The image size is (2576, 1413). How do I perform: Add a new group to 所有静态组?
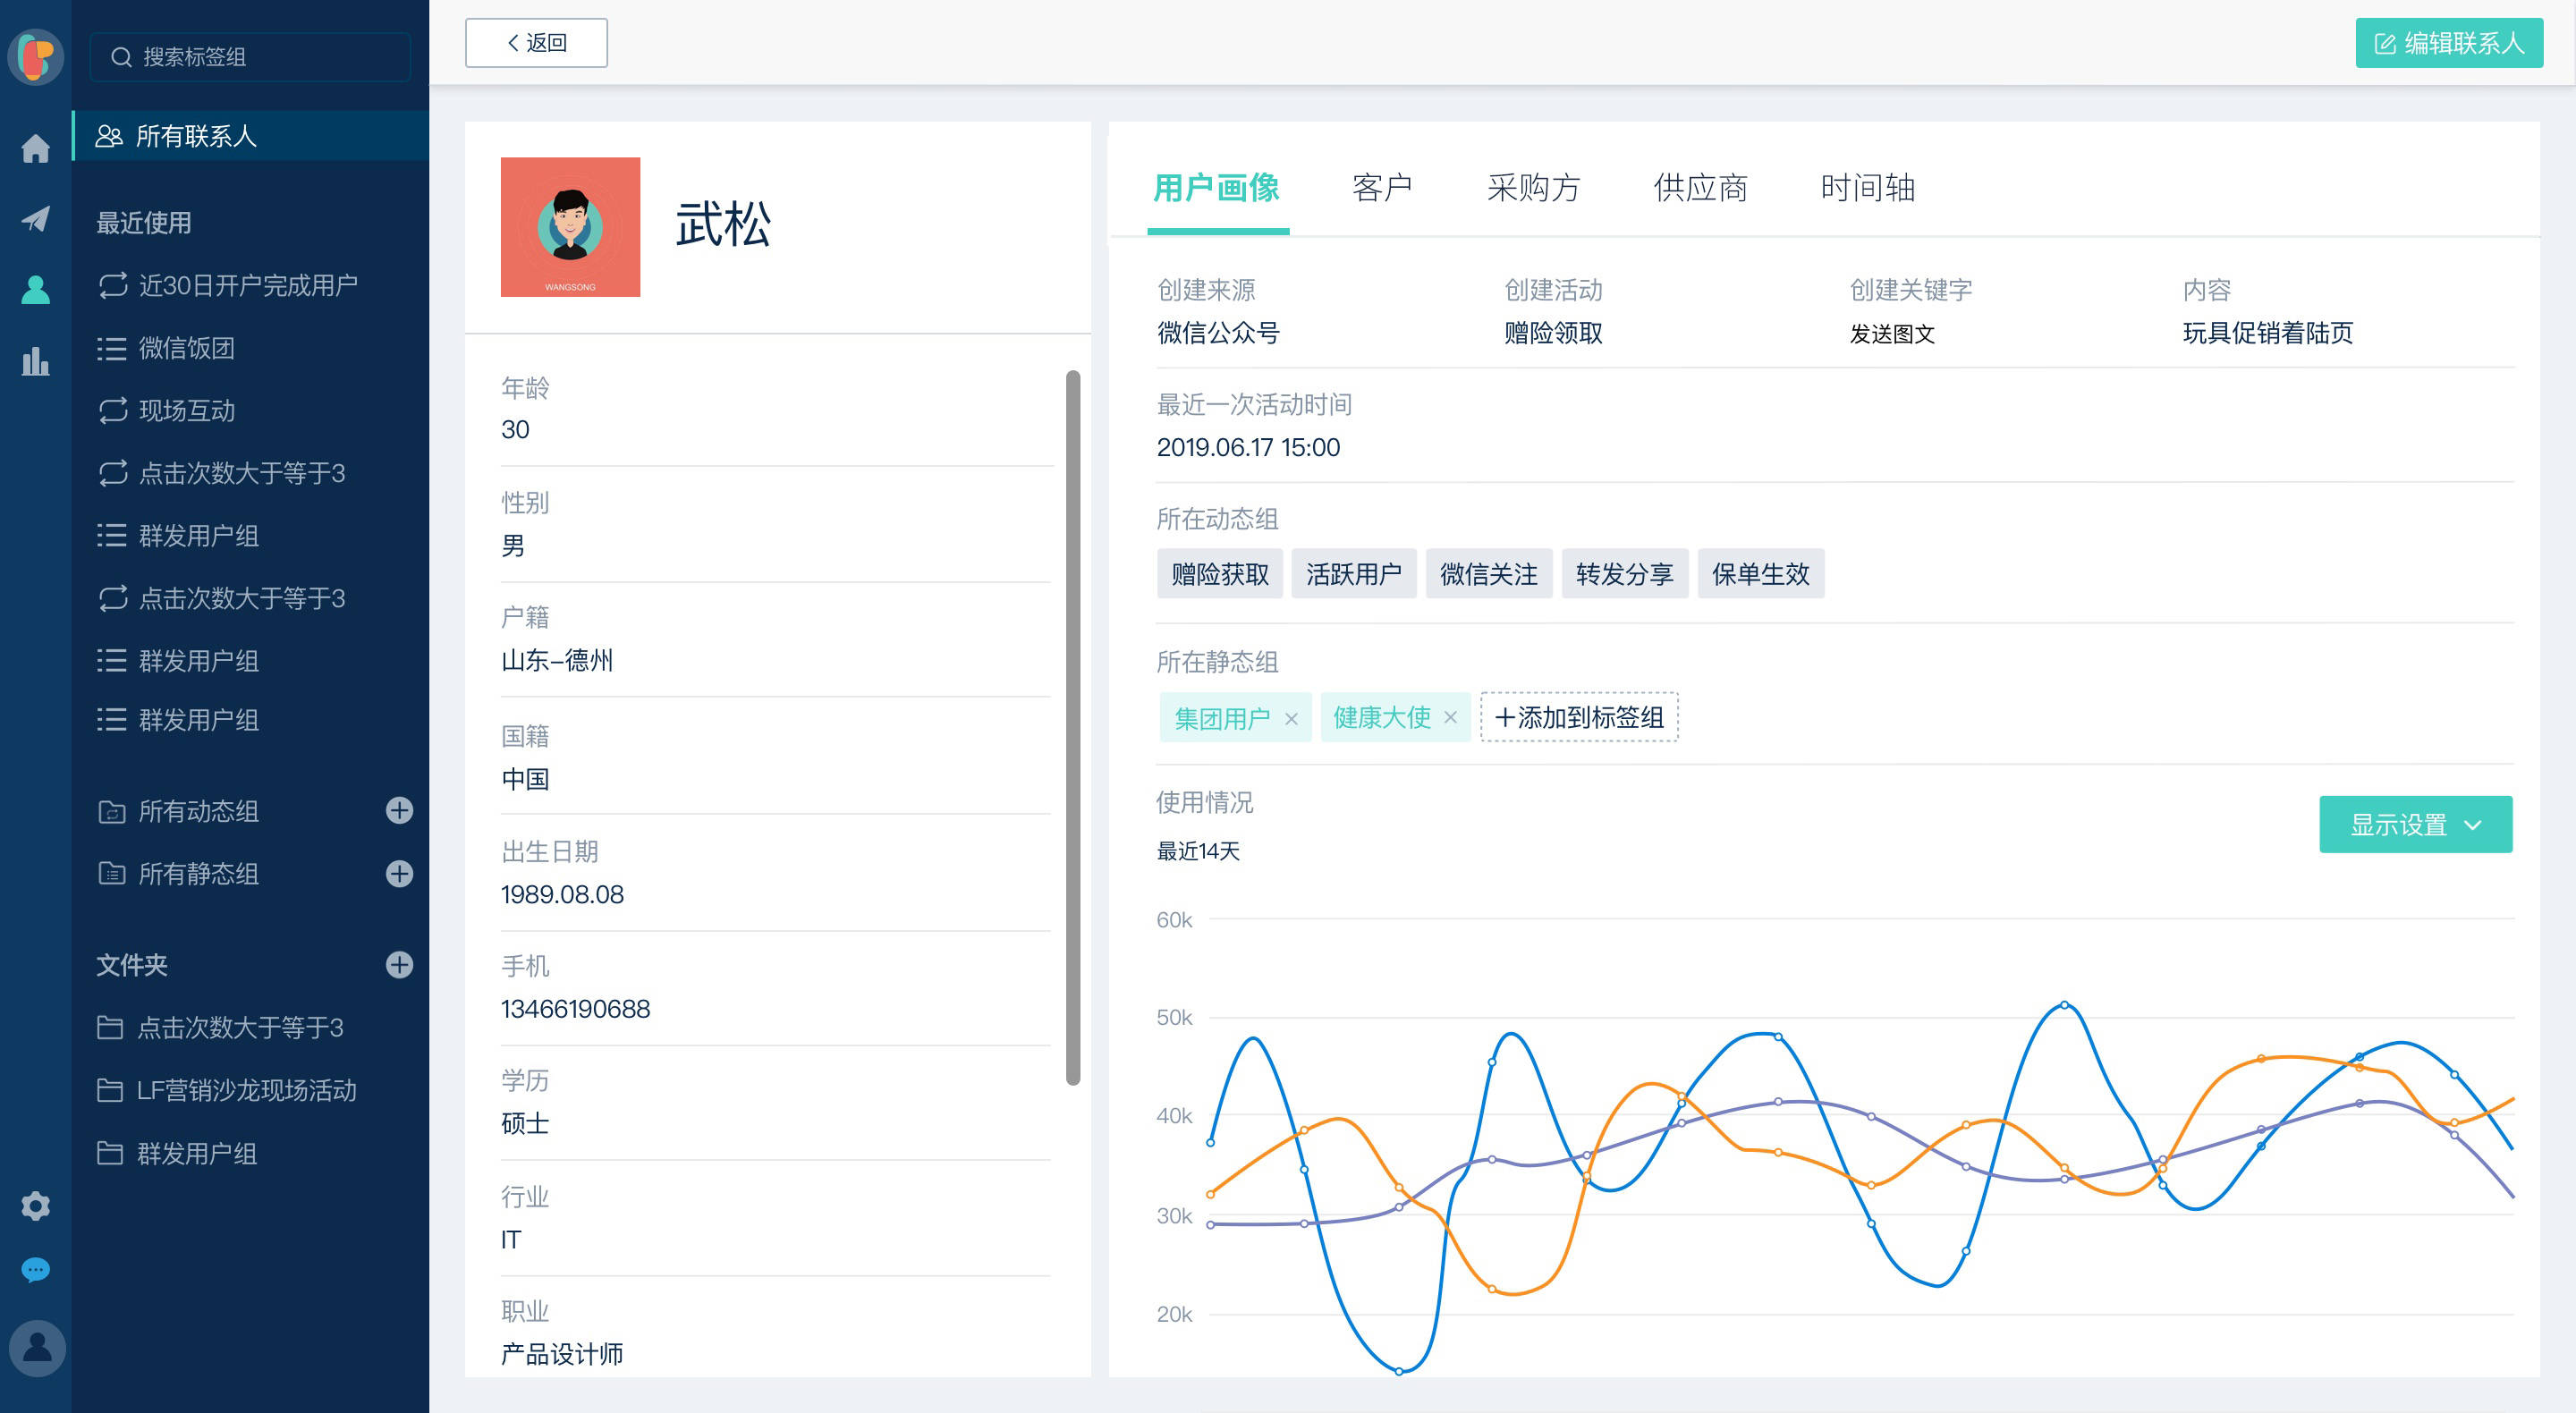coord(399,873)
